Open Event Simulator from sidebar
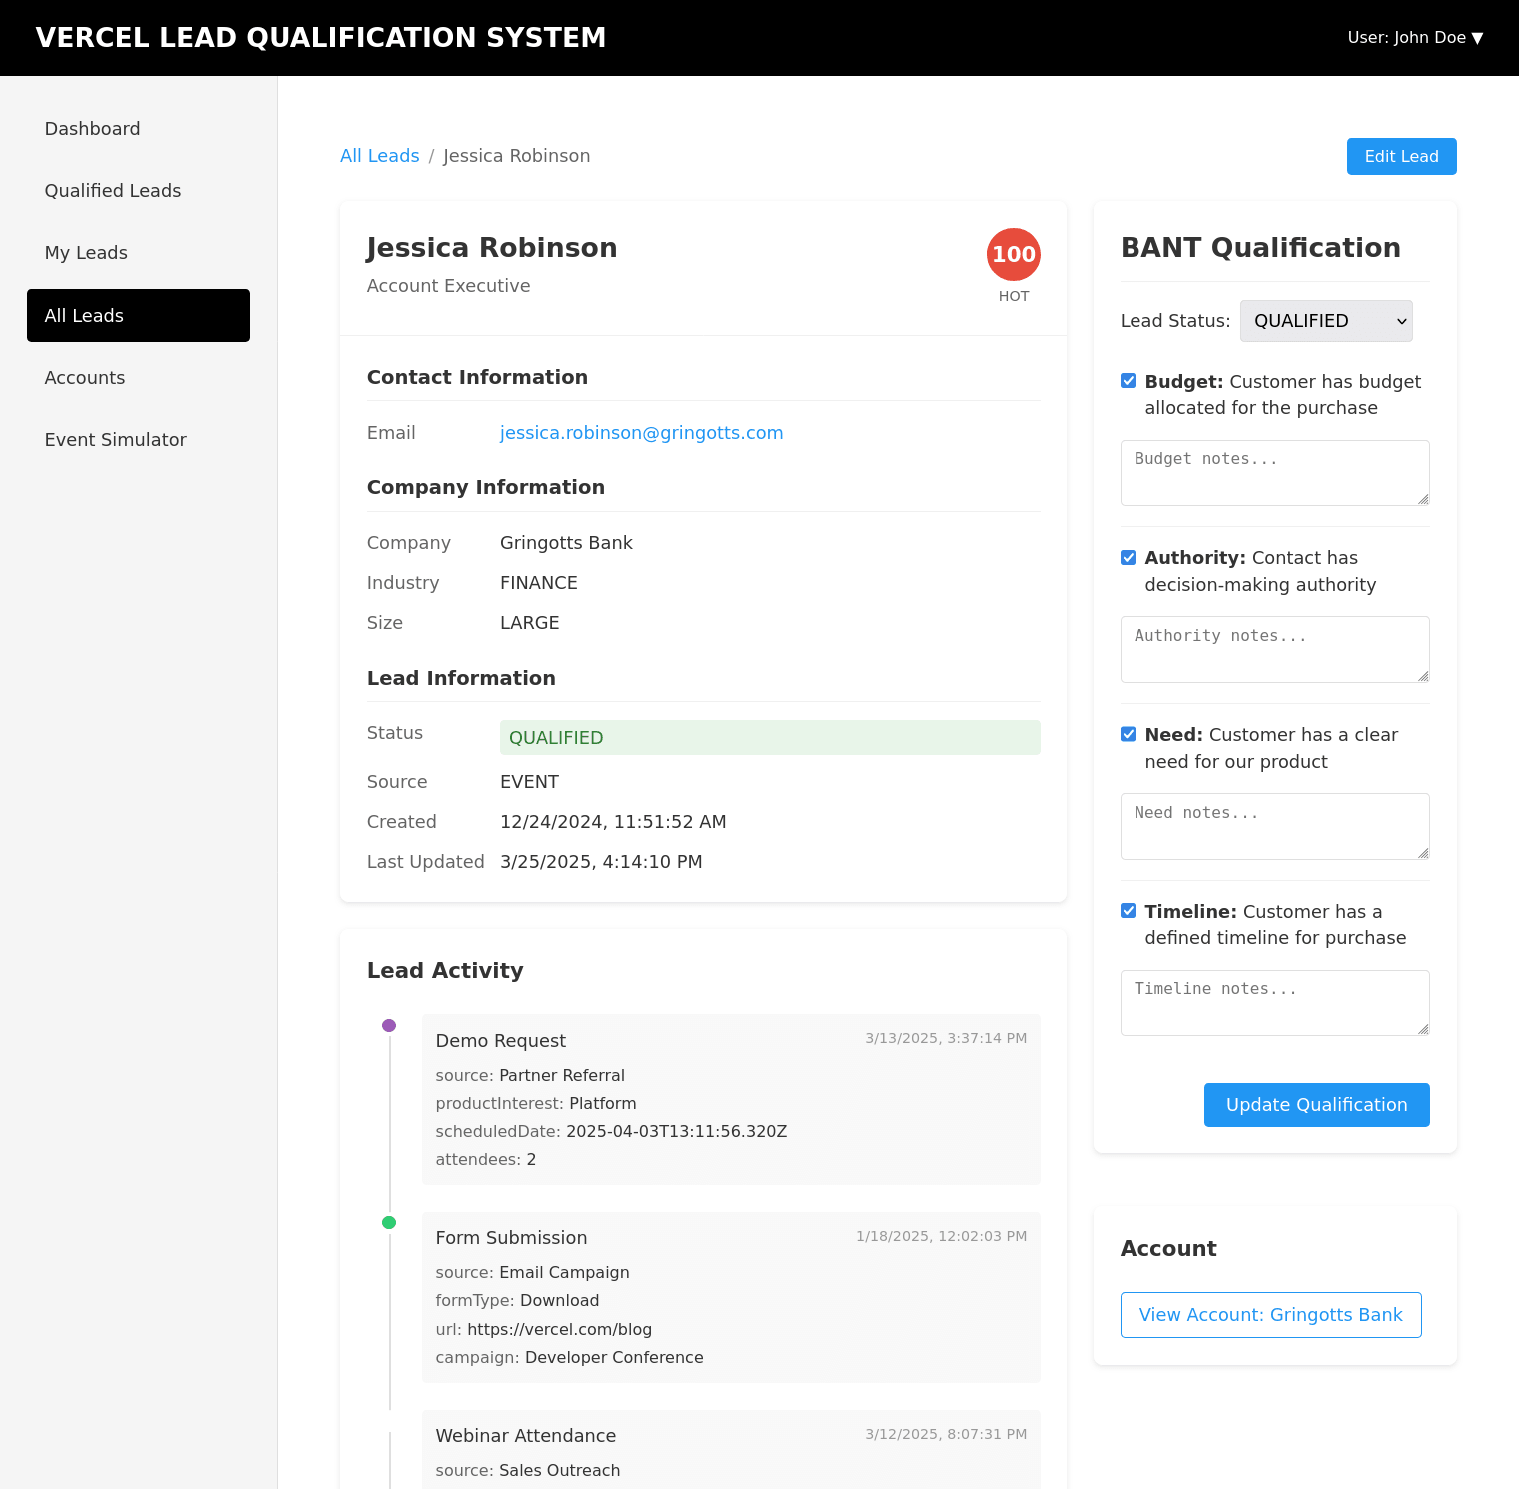 pos(138,440)
